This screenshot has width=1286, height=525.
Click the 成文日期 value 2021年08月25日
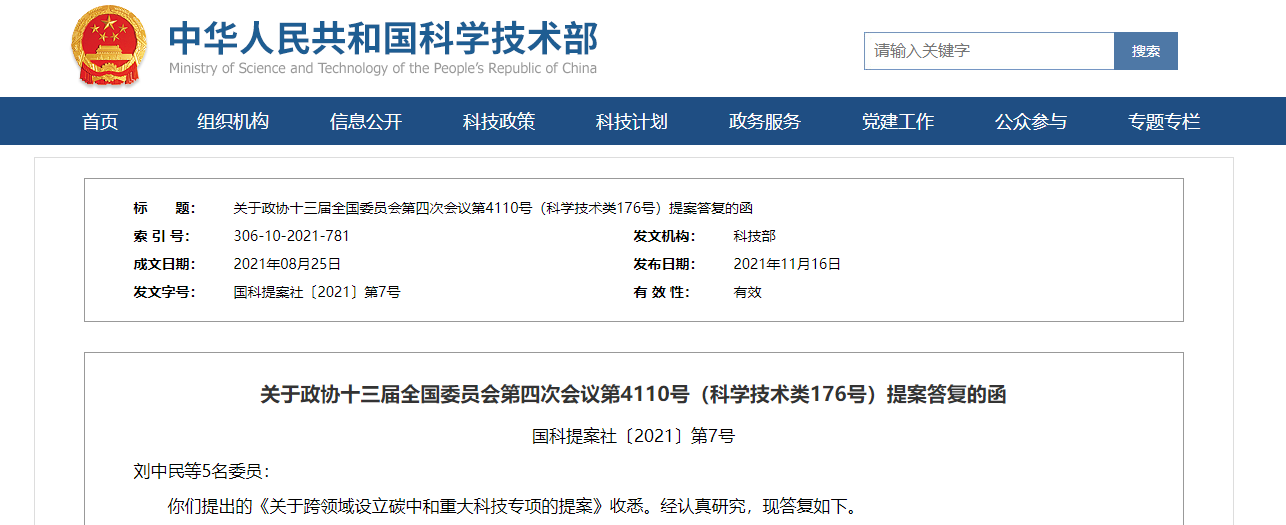[x=287, y=264]
